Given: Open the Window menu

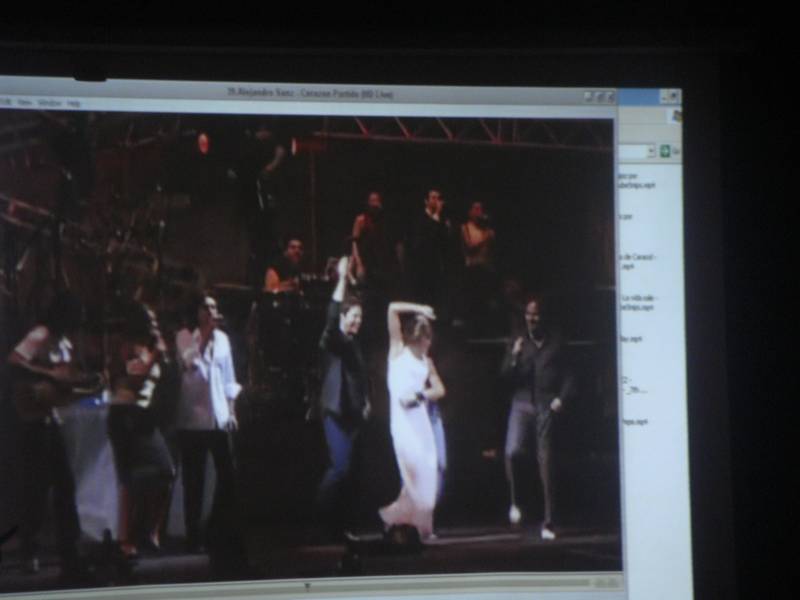Looking at the screenshot, I should click(49, 103).
